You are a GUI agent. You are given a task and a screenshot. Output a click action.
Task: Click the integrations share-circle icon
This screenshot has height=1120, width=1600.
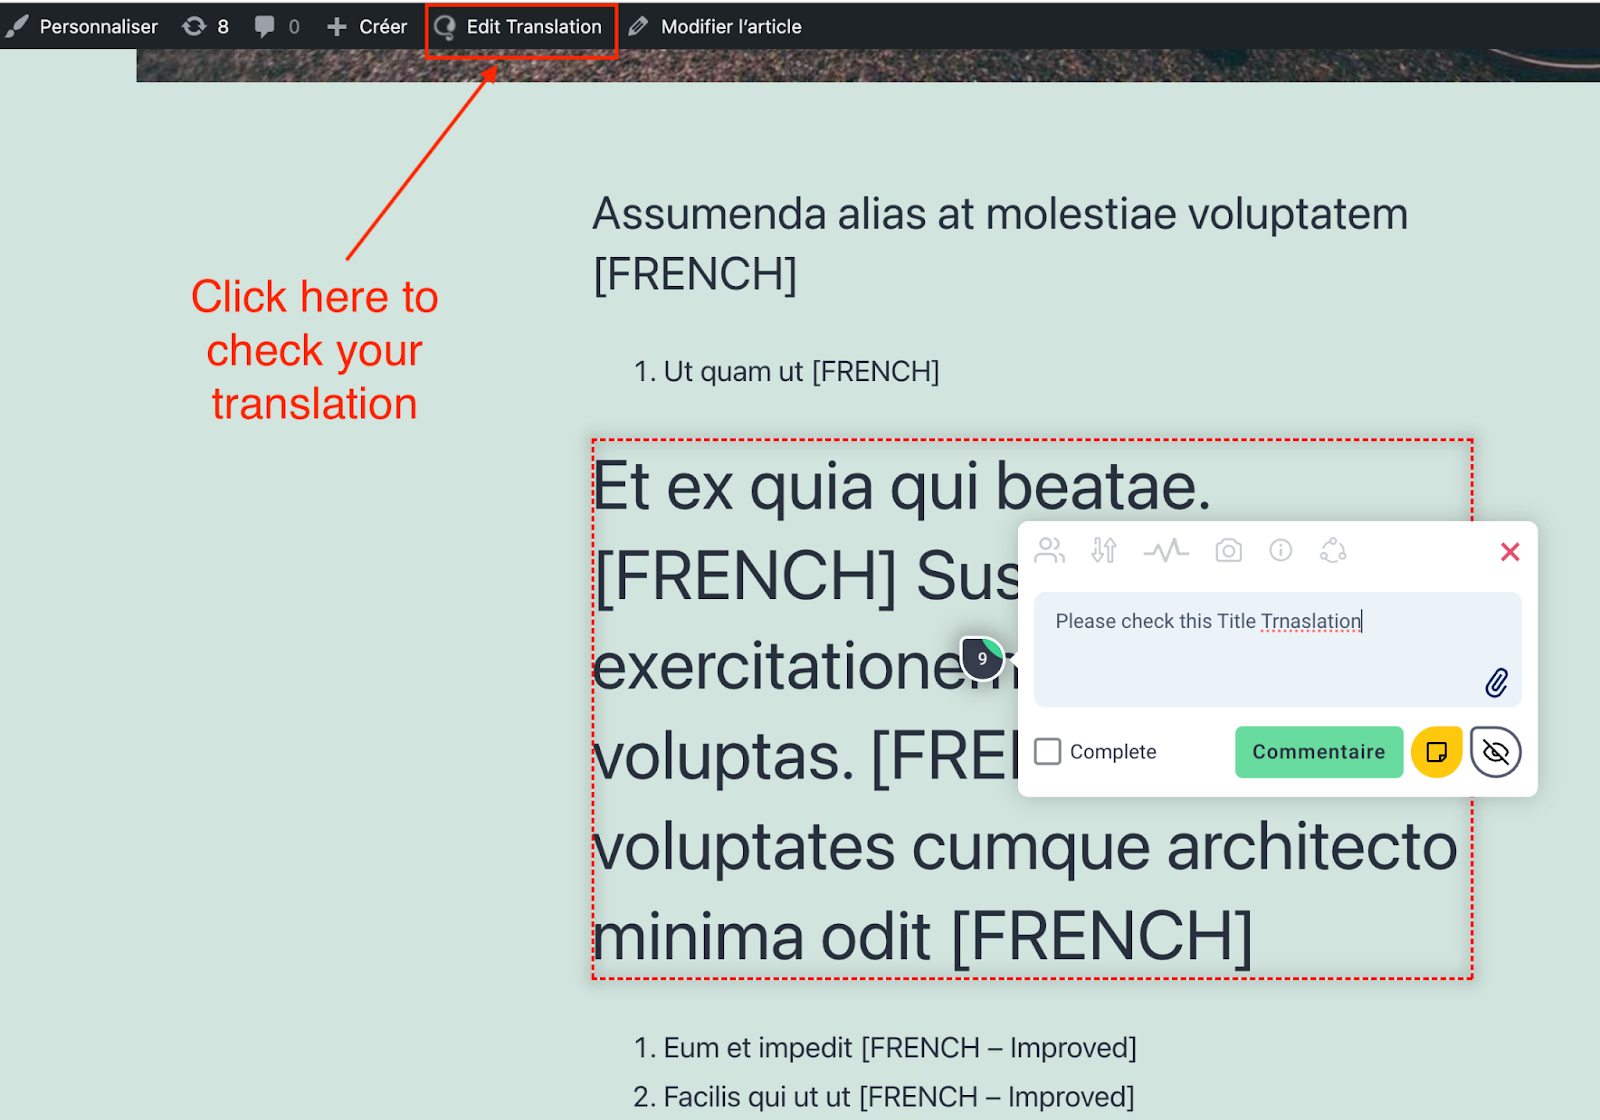1333,550
